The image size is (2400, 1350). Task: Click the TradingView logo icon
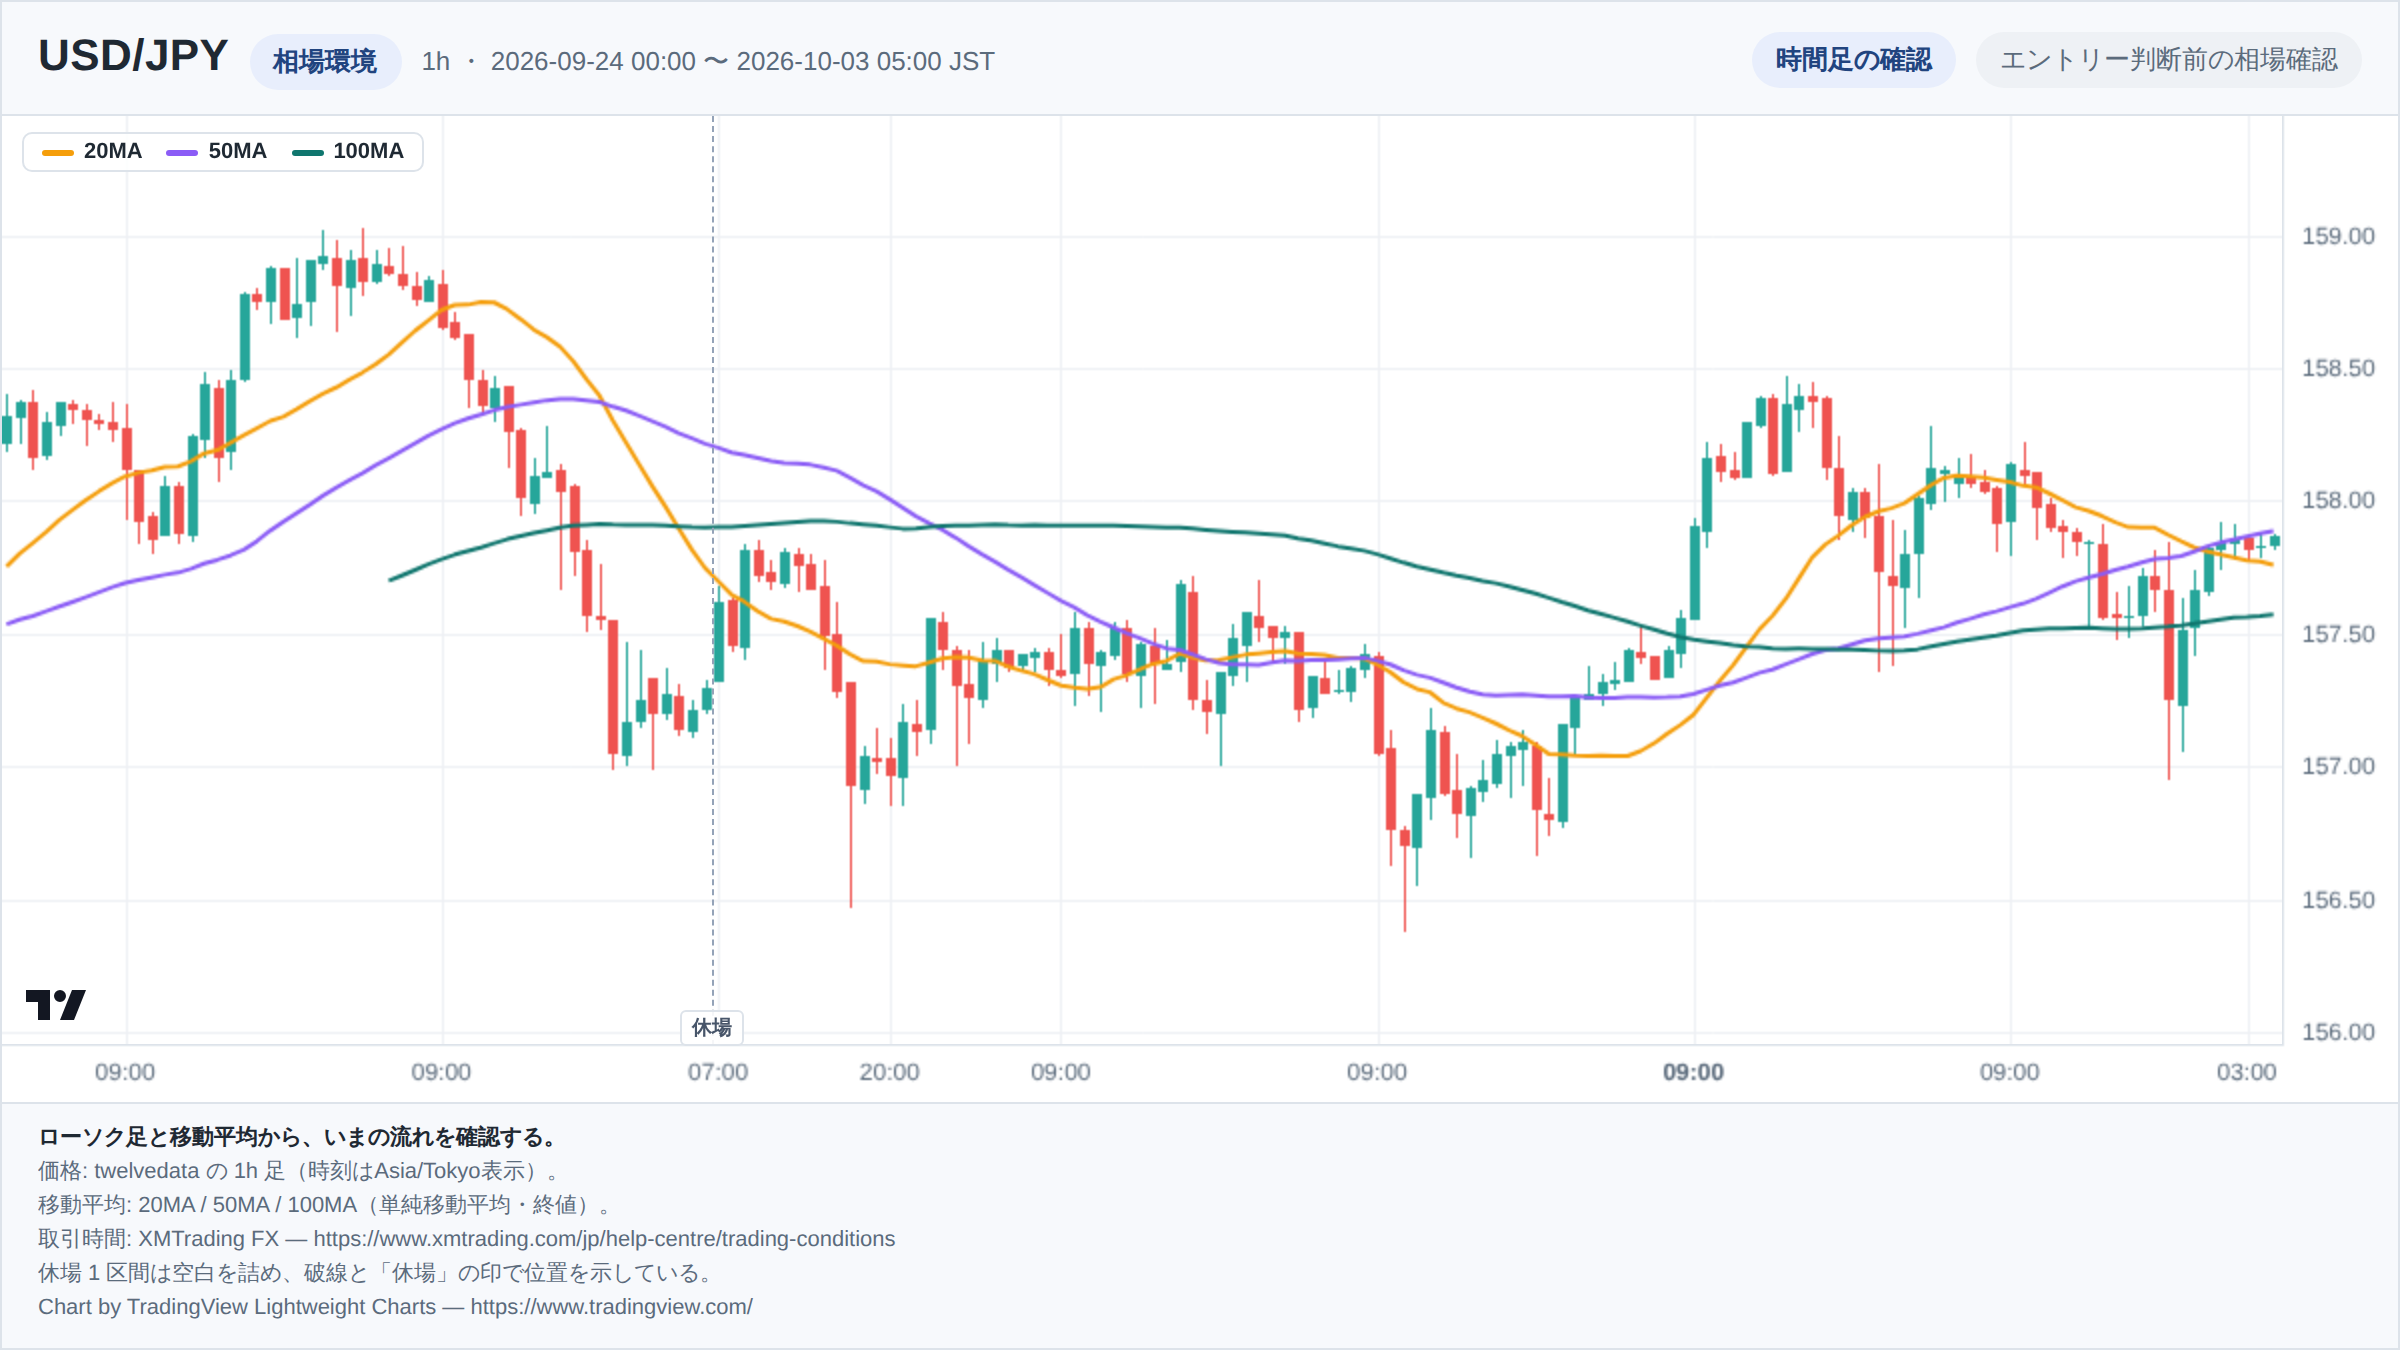[x=56, y=1004]
